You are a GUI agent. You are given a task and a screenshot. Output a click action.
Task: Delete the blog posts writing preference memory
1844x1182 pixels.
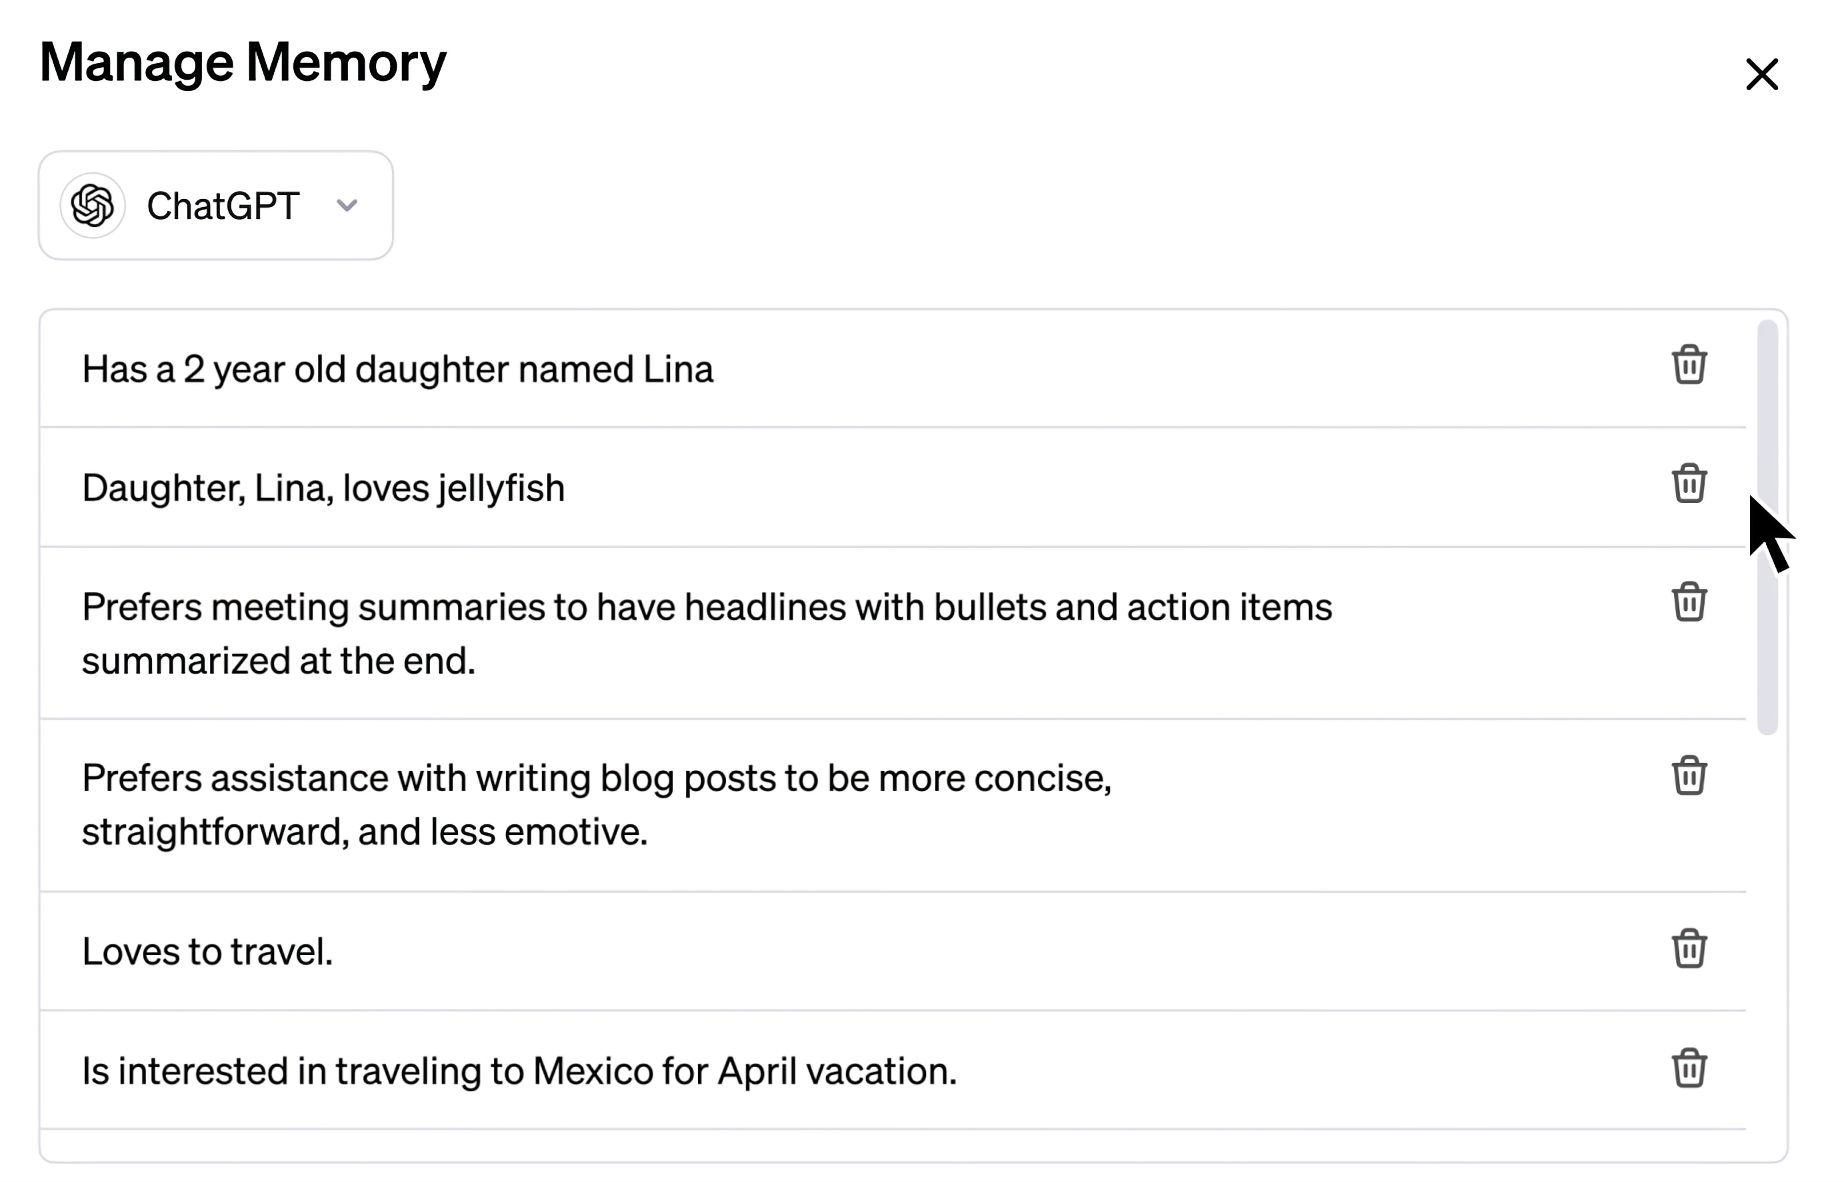pyautogui.click(x=1689, y=776)
